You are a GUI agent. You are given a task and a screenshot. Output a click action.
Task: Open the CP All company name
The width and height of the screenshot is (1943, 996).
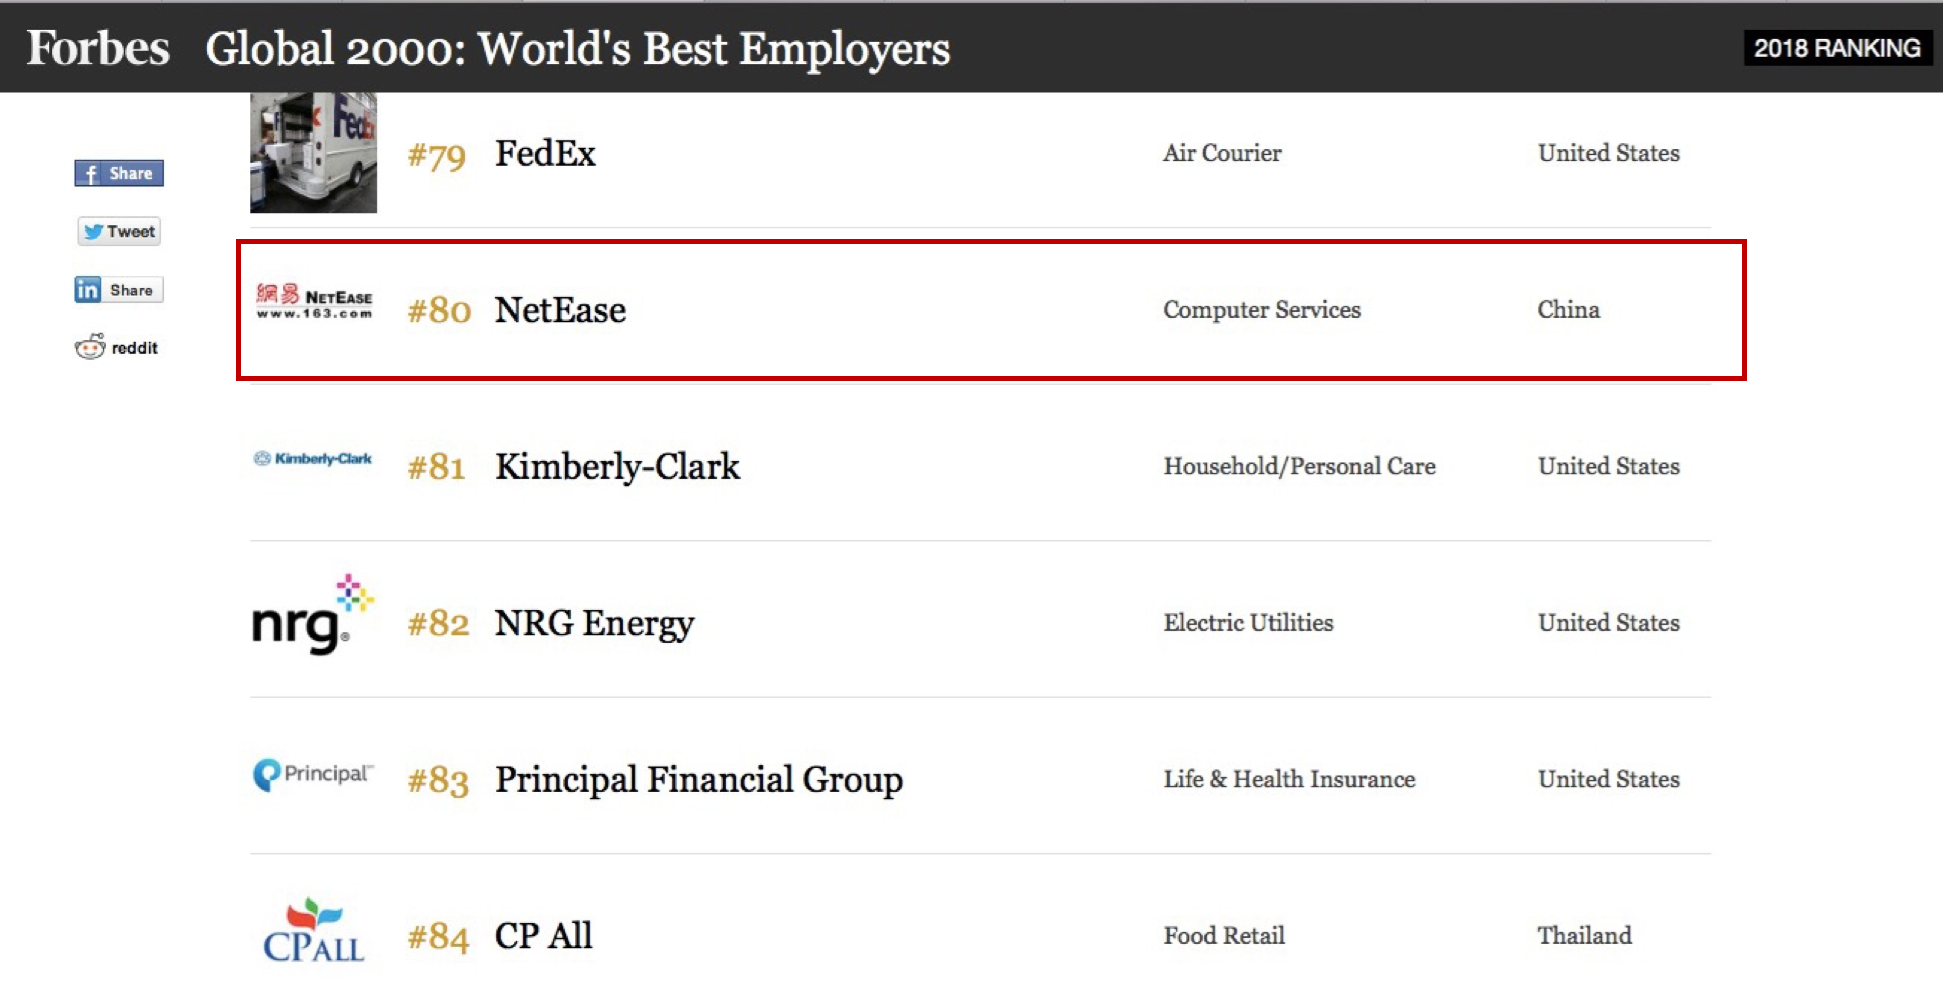(x=543, y=936)
